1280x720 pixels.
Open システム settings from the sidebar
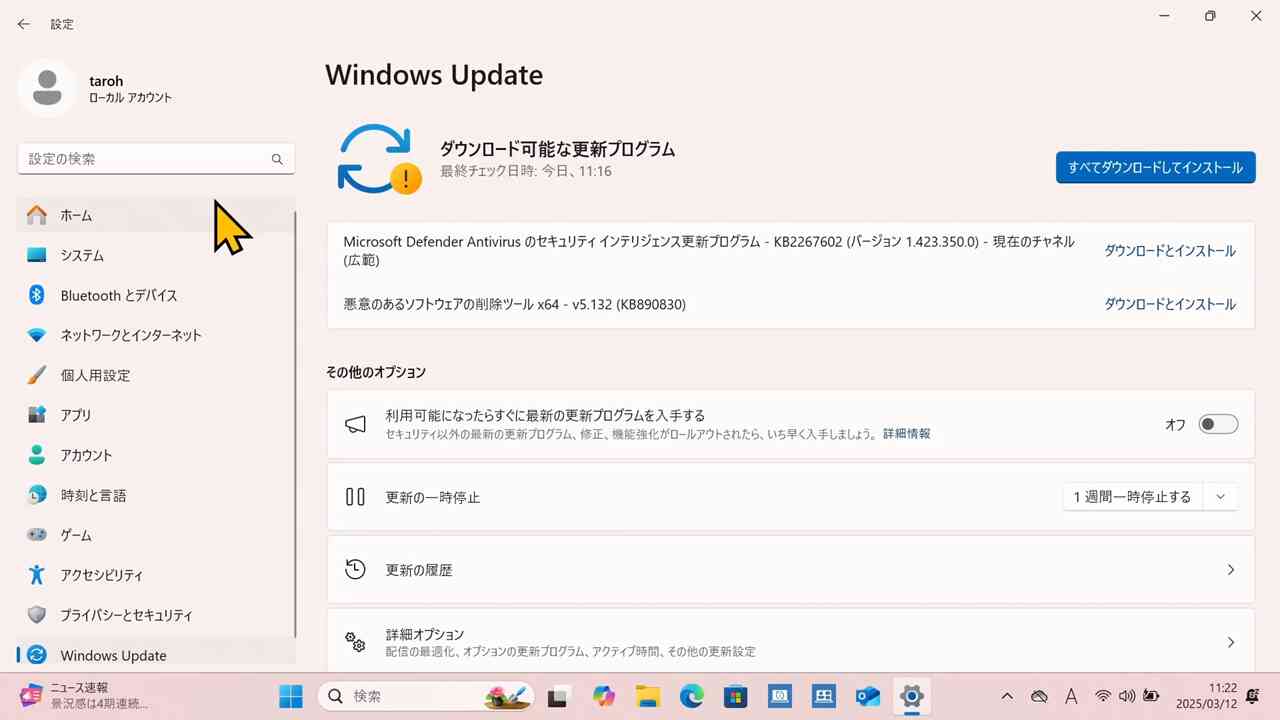click(x=82, y=255)
